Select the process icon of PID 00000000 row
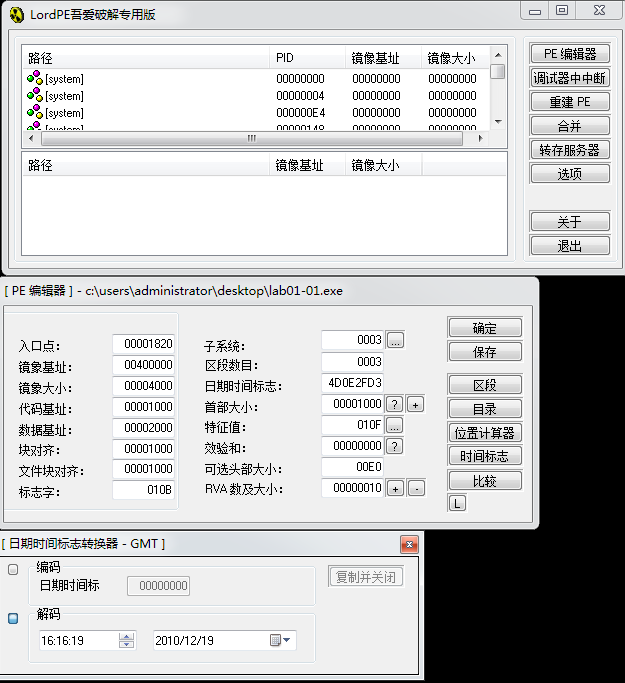Viewport: 625px width, 683px height. pyautogui.click(x=35, y=78)
